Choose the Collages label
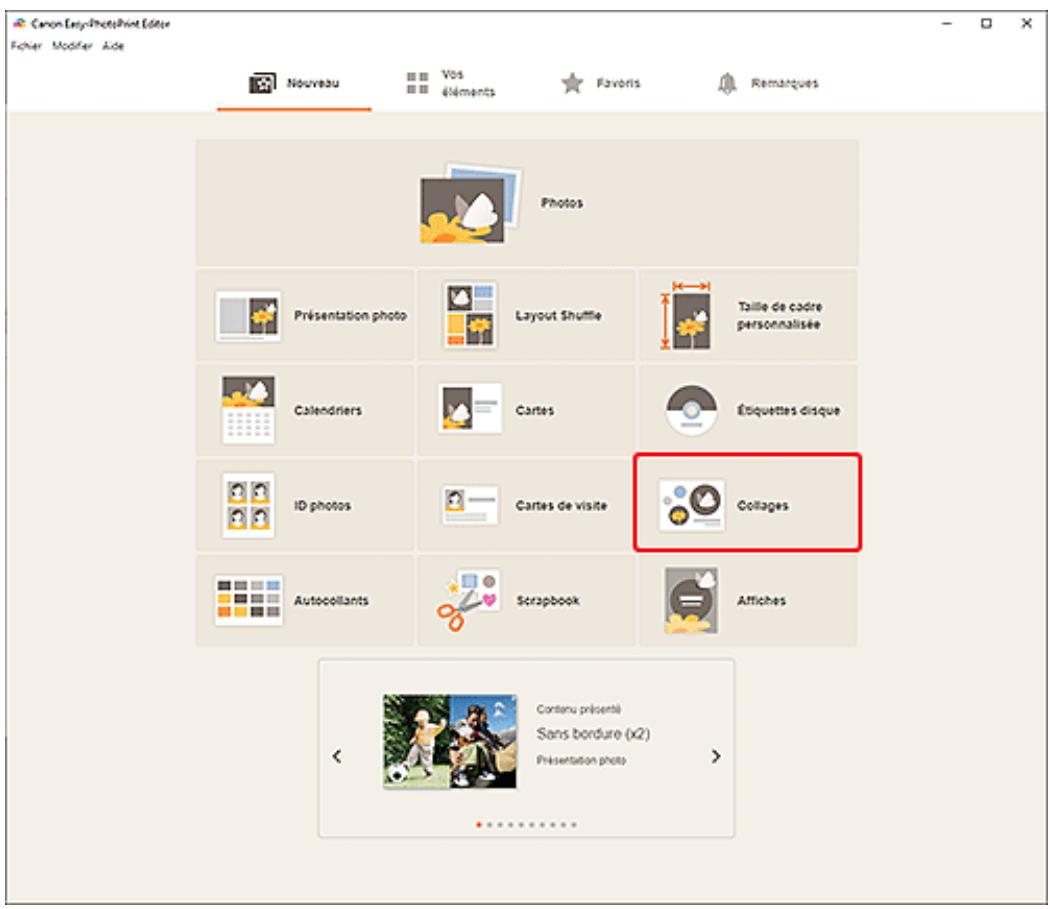 (x=763, y=506)
